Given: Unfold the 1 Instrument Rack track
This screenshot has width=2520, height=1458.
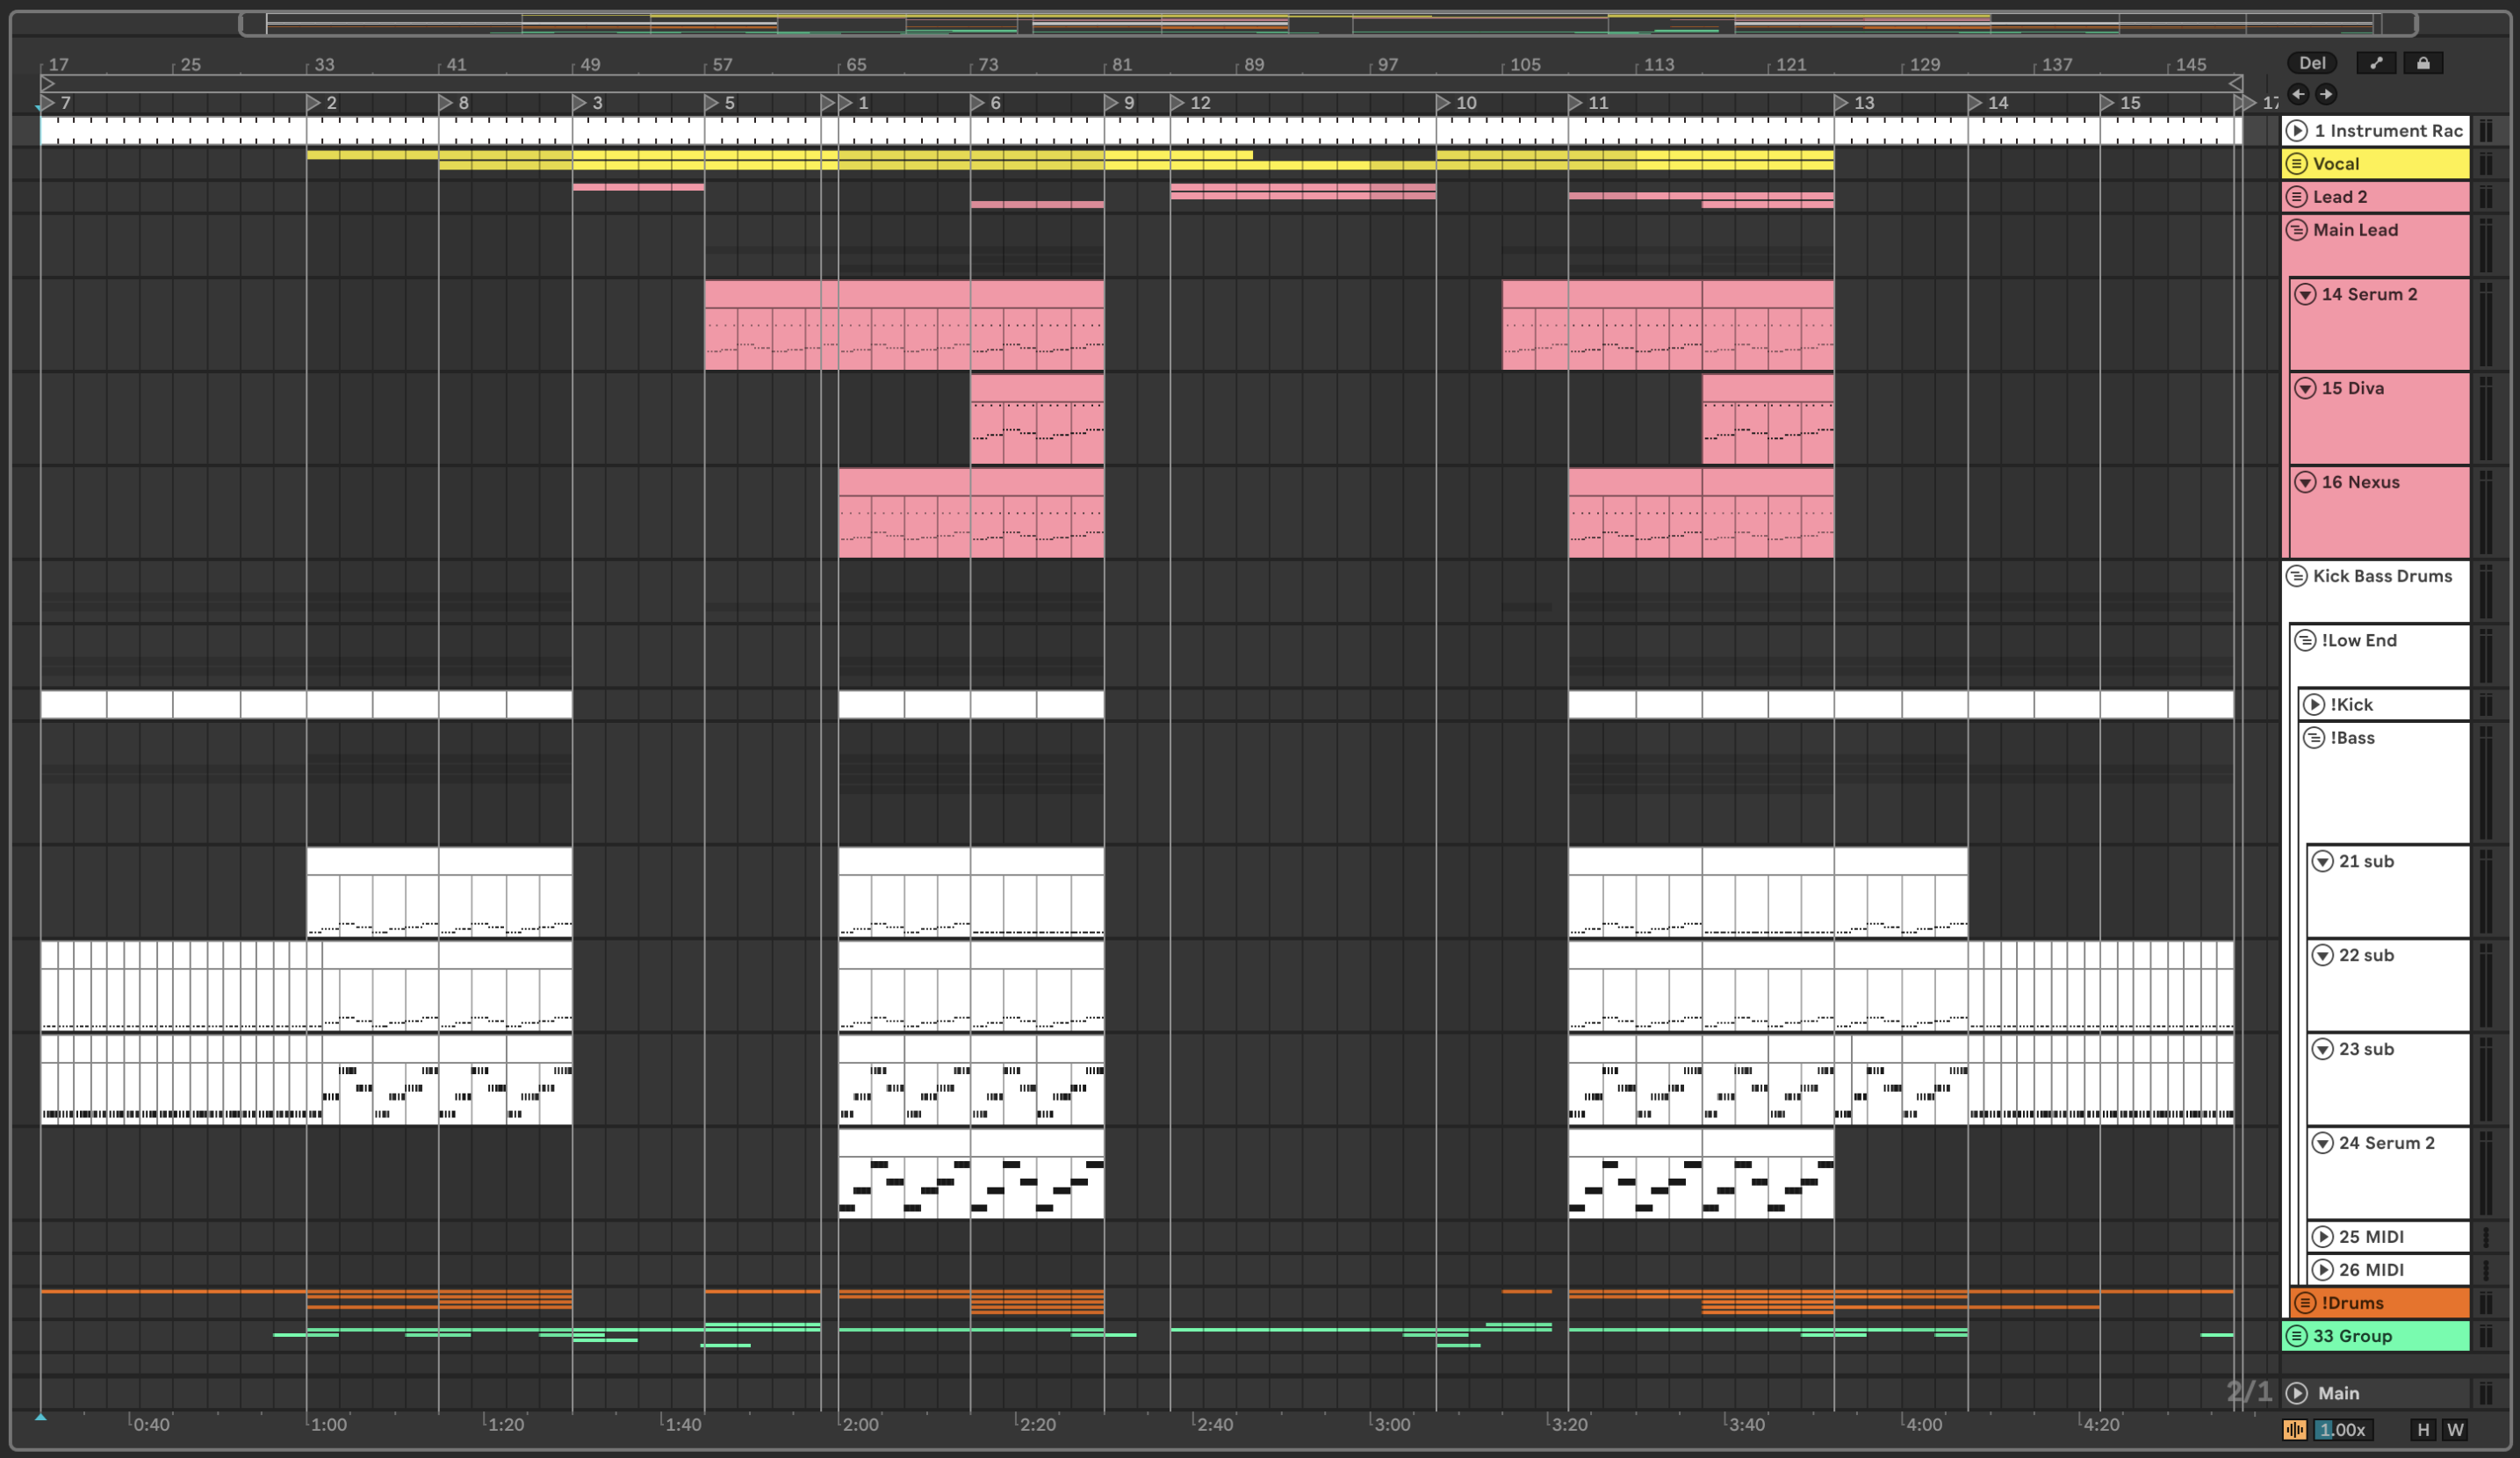Looking at the screenshot, I should pos(2297,130).
